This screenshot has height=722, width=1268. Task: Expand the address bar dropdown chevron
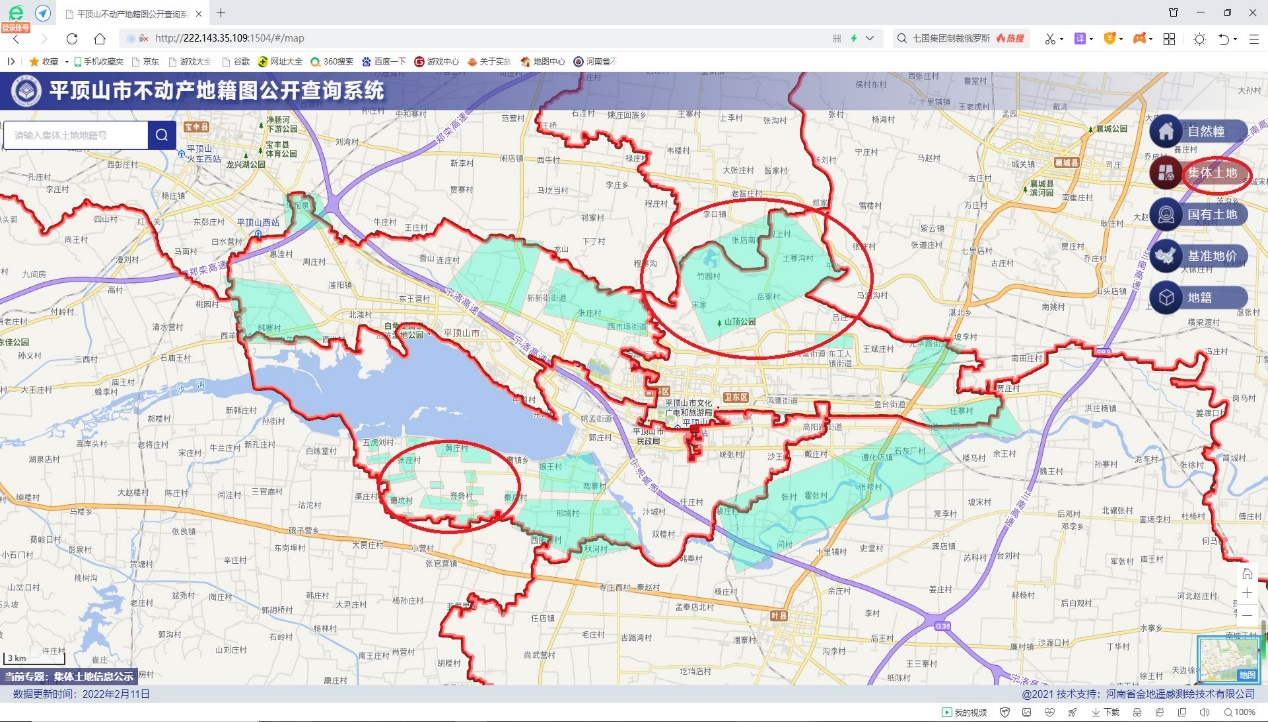click(x=870, y=38)
